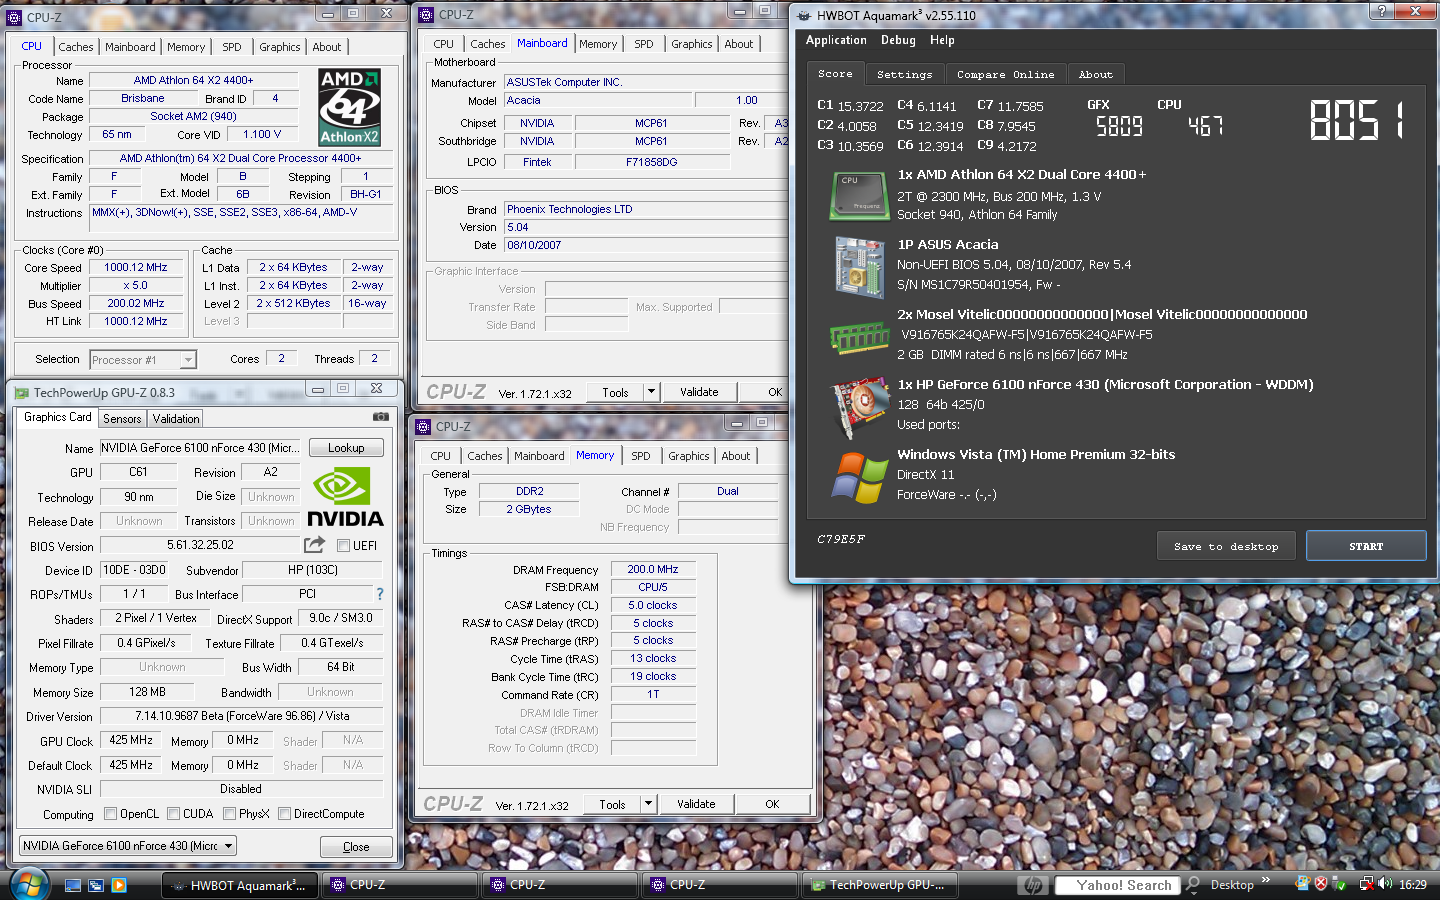The image size is (1440, 900).
Task: Toggle the CUDA checkbox
Action: [173, 814]
